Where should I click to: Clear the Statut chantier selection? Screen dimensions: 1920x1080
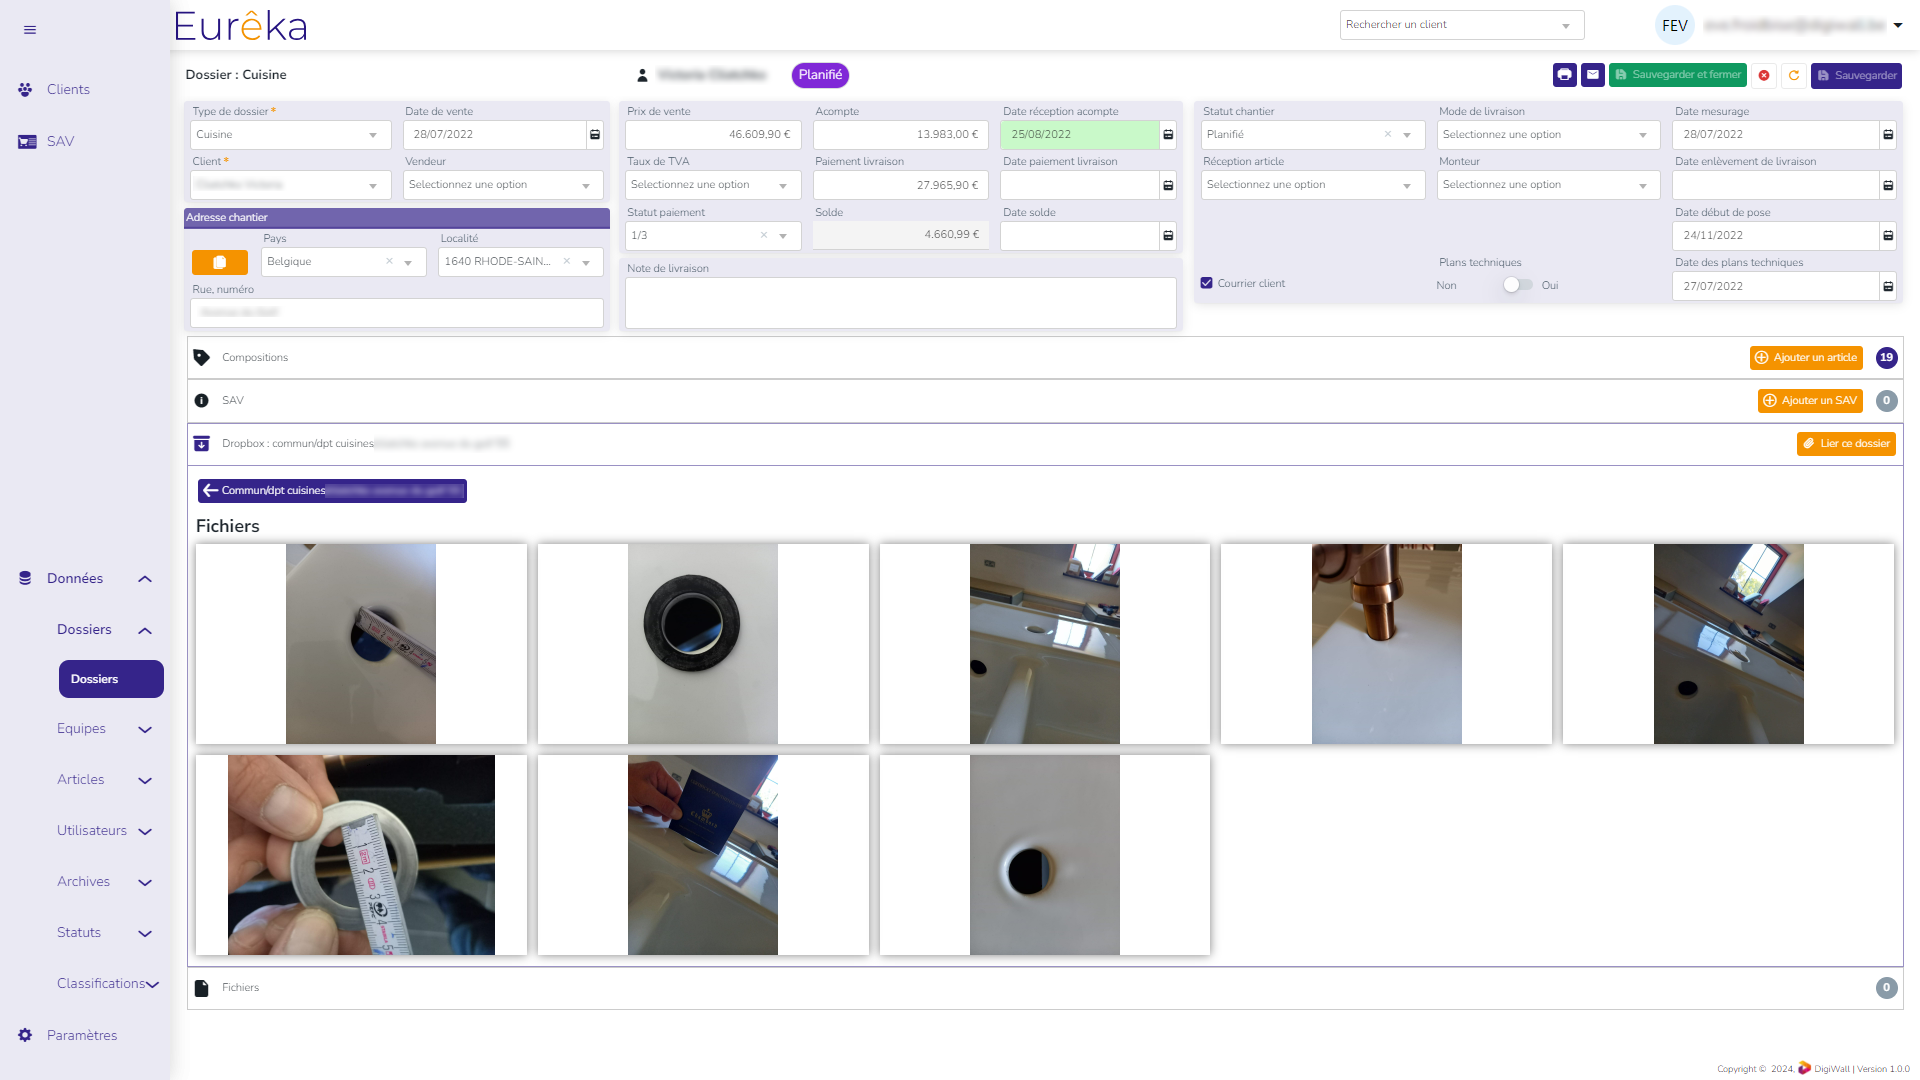[1388, 135]
